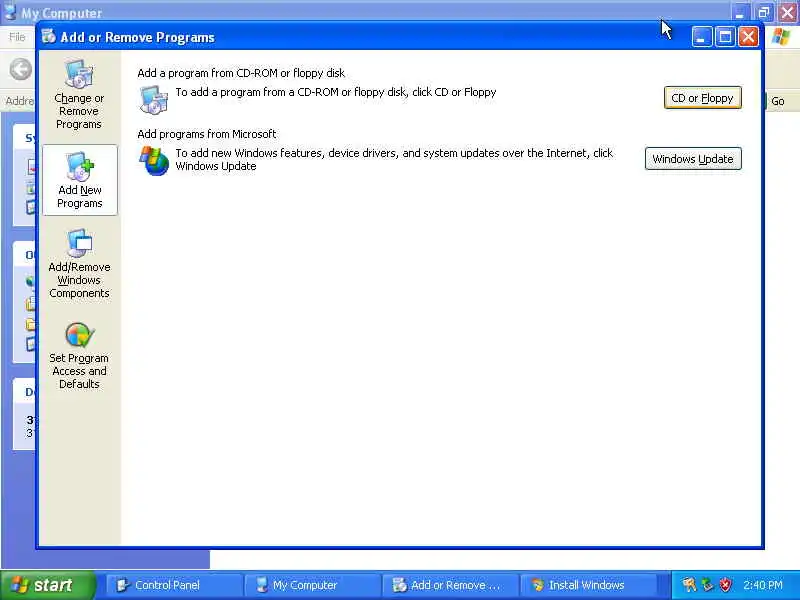The height and width of the screenshot is (600, 800).
Task: Switch to Add or Remove taskbar button
Action: pos(450,585)
